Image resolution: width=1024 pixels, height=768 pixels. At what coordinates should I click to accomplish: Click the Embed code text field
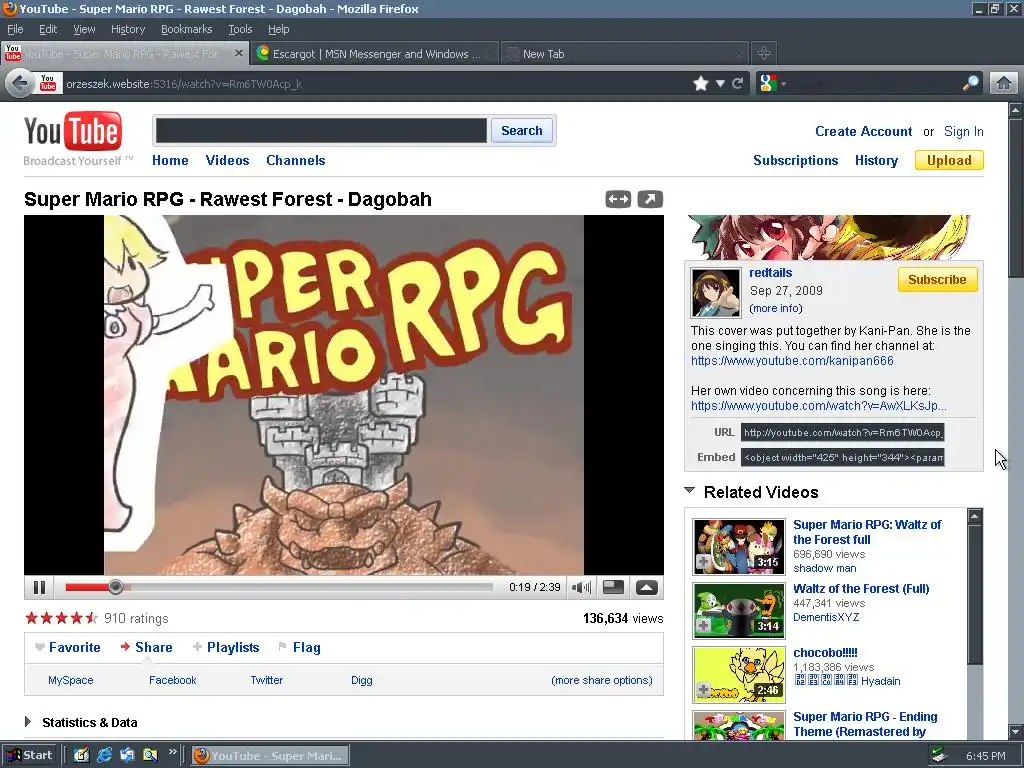(x=842, y=457)
